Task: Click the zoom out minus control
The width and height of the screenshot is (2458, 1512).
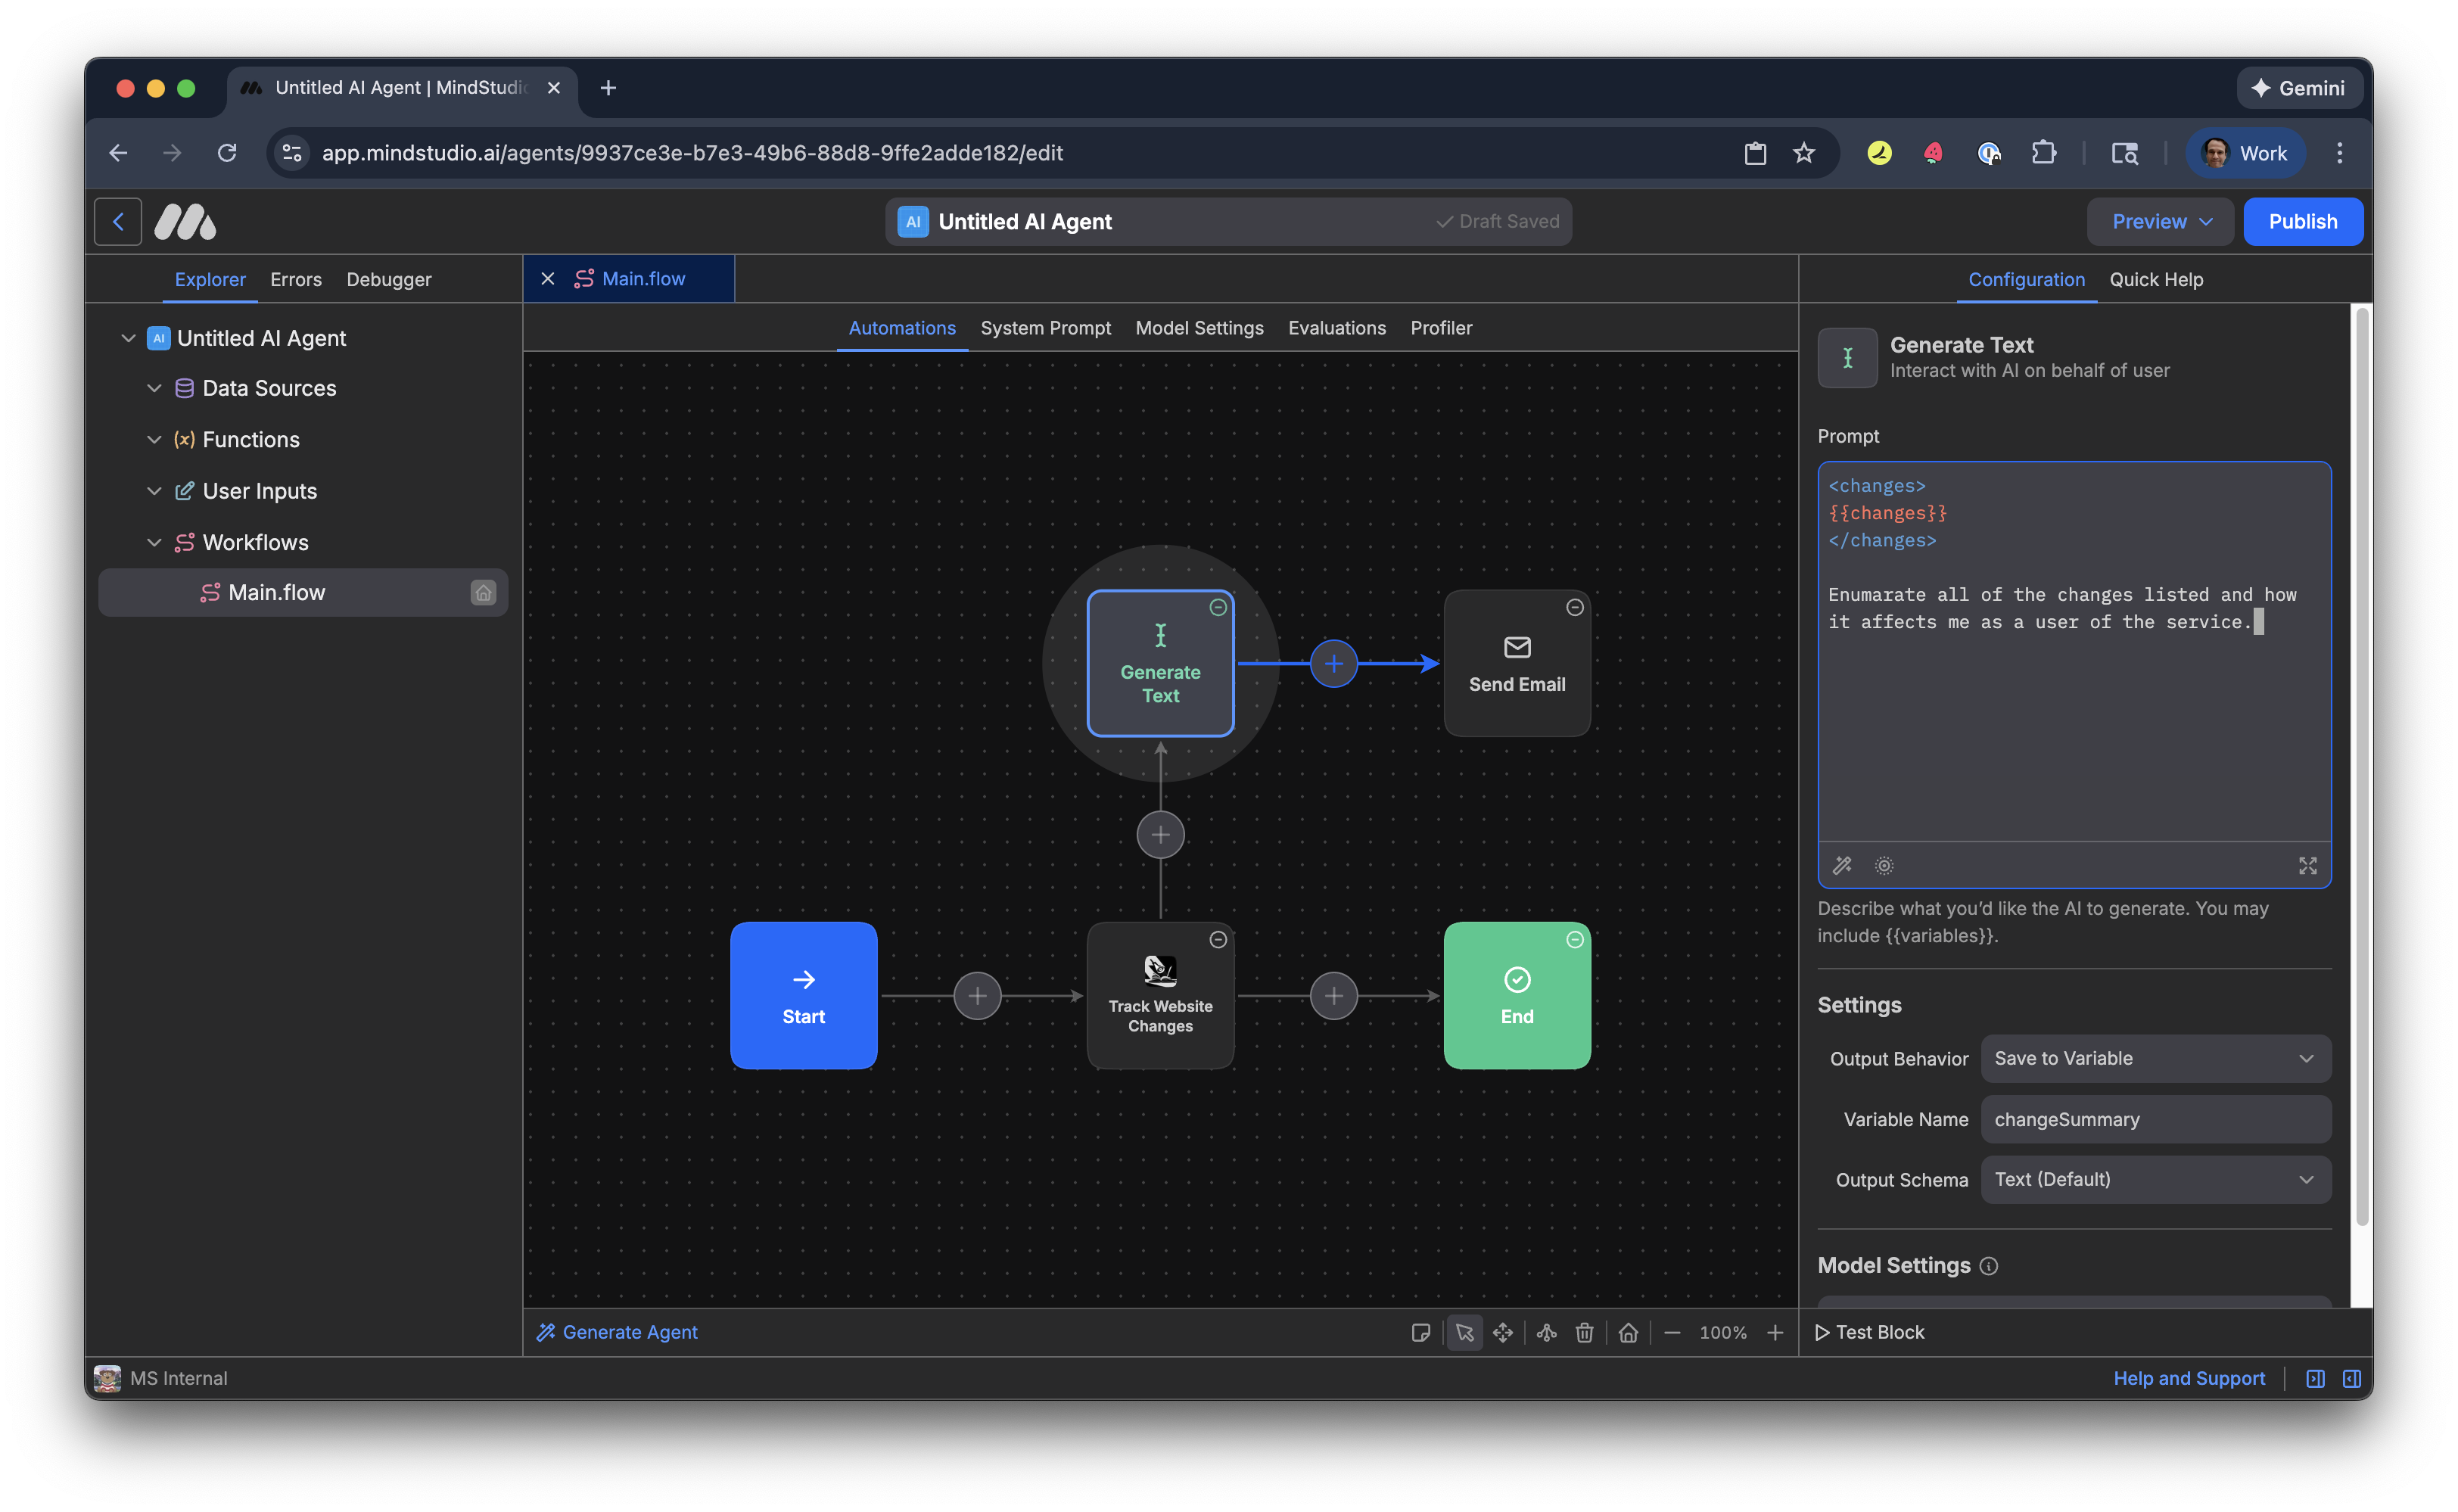Action: [1673, 1332]
